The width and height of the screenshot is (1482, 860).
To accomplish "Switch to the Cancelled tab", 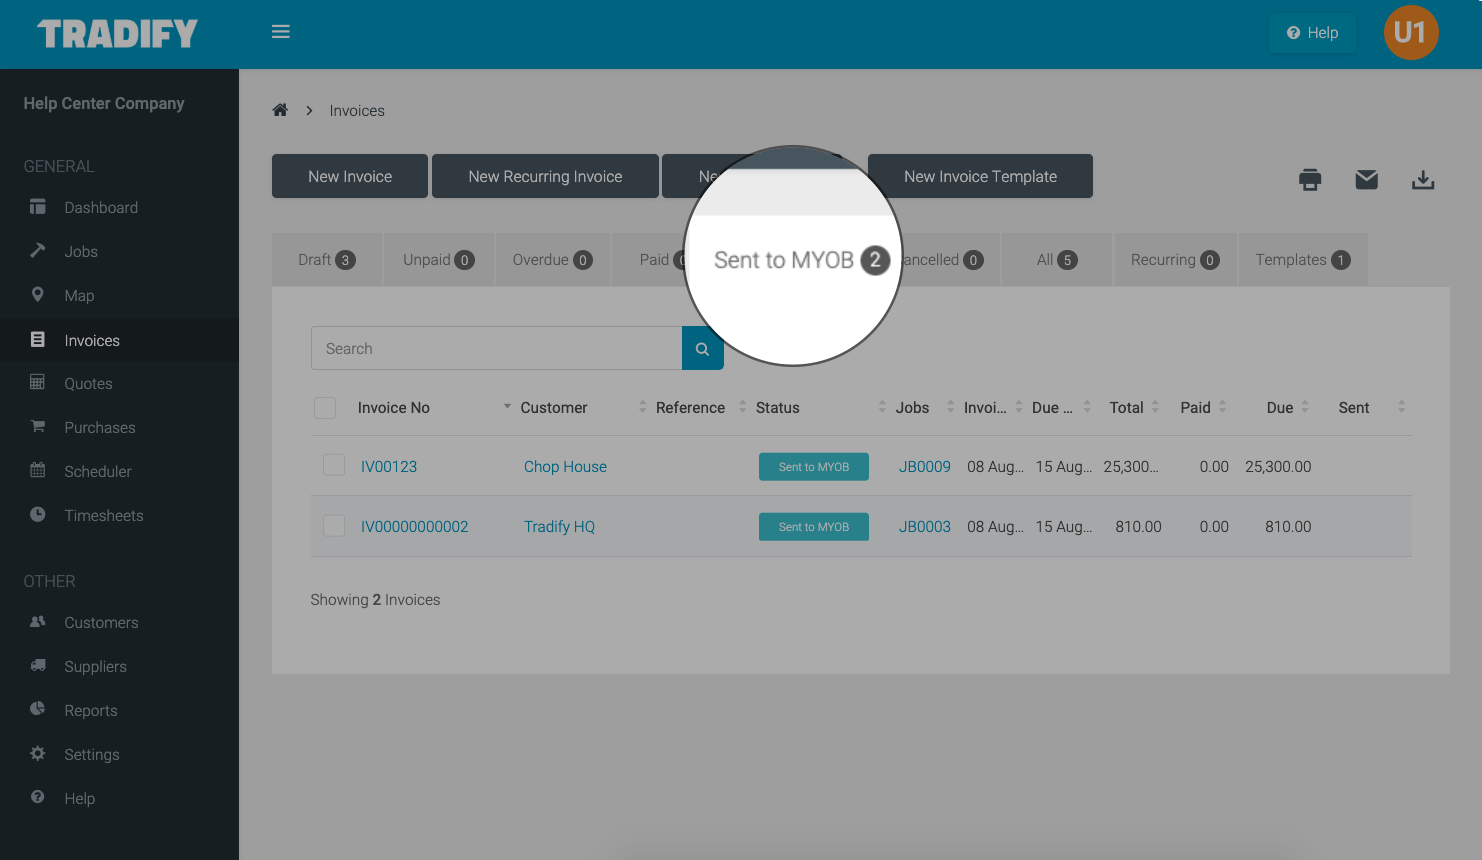I will click(944, 260).
